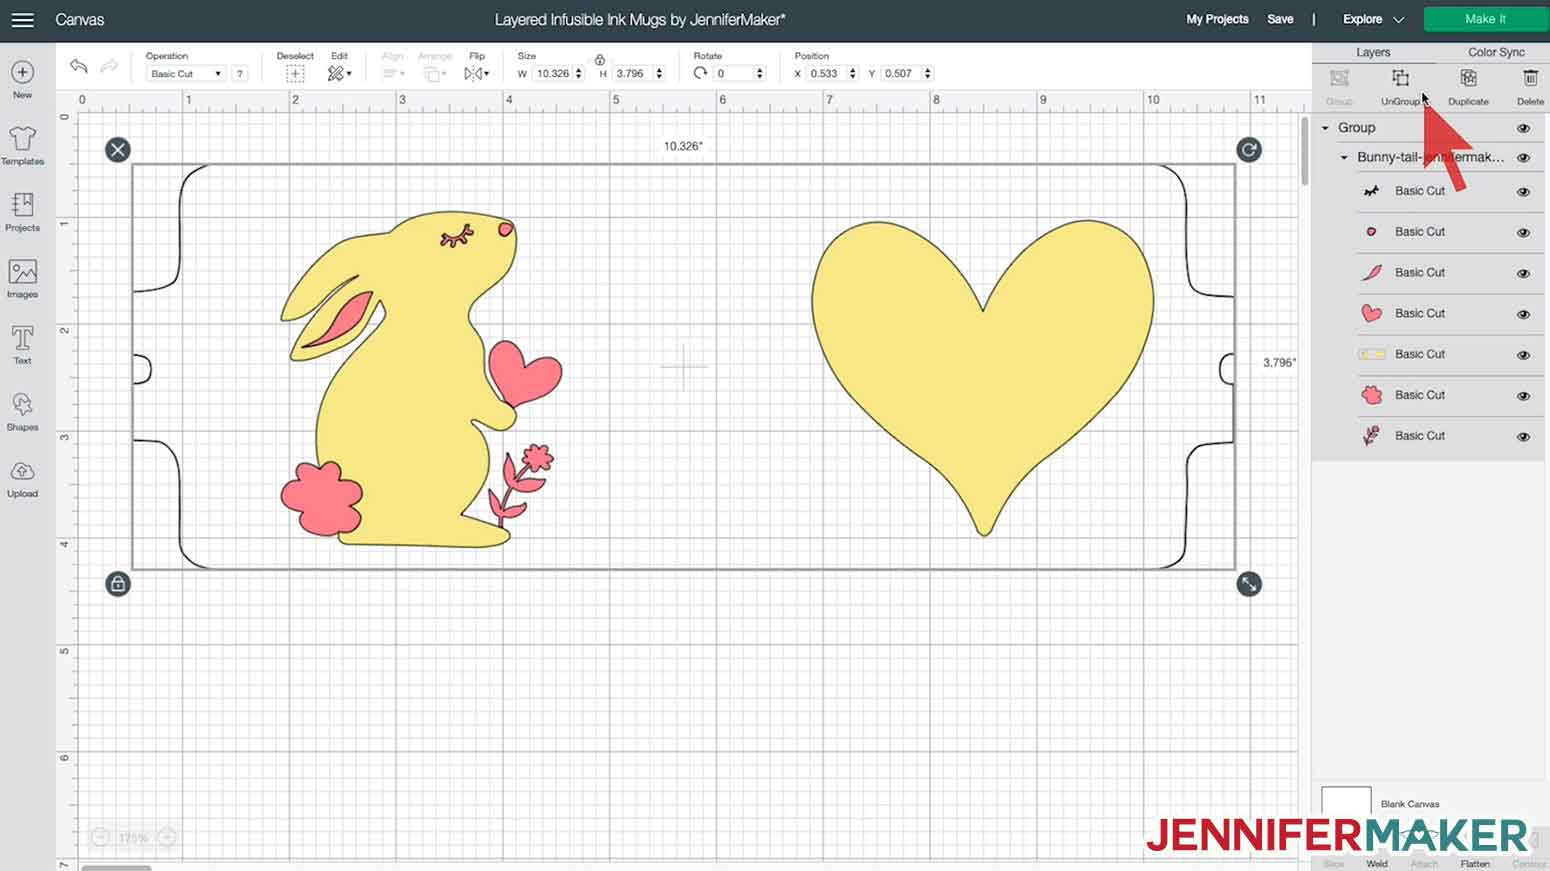Hide the yellow Basic Cut layer
The image size is (1550, 871).
(1524, 356)
